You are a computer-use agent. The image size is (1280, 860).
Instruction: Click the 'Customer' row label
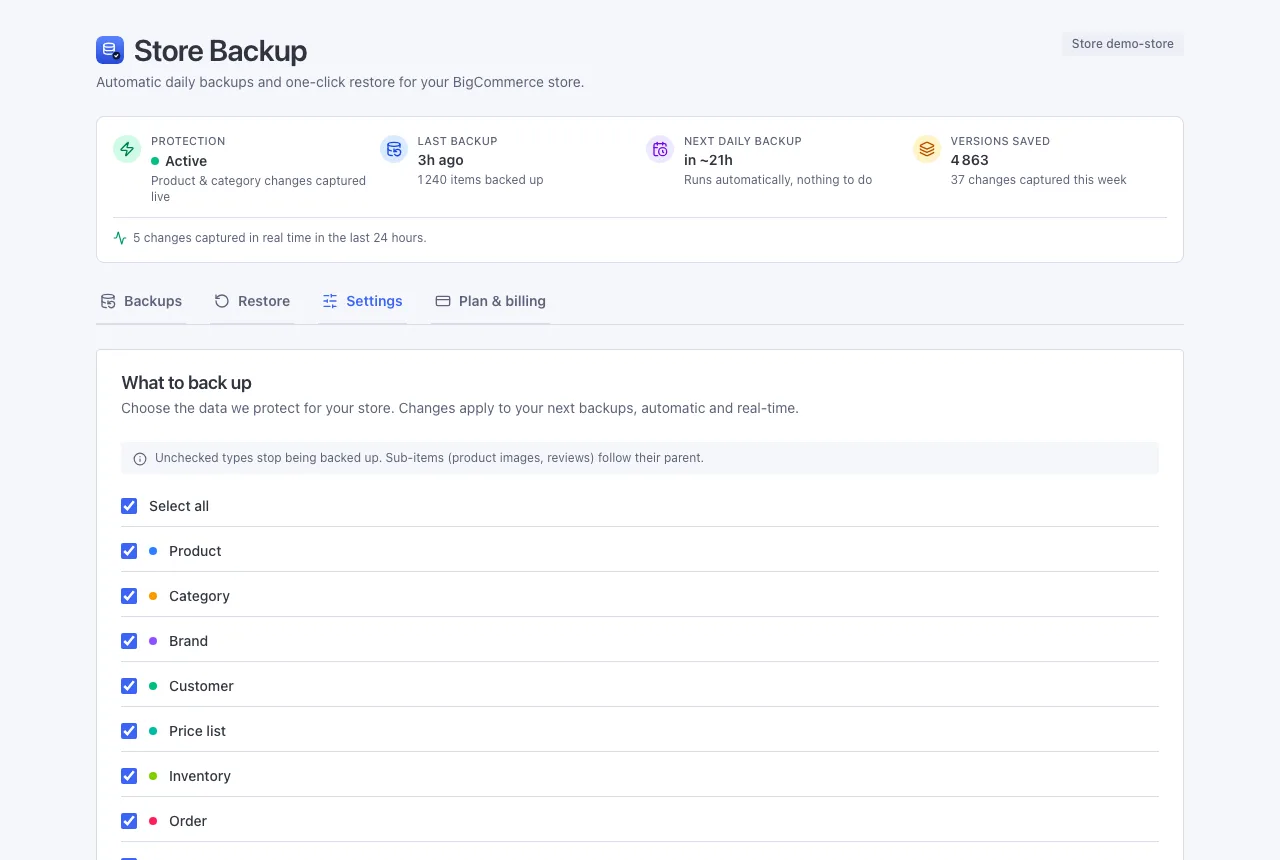(201, 686)
